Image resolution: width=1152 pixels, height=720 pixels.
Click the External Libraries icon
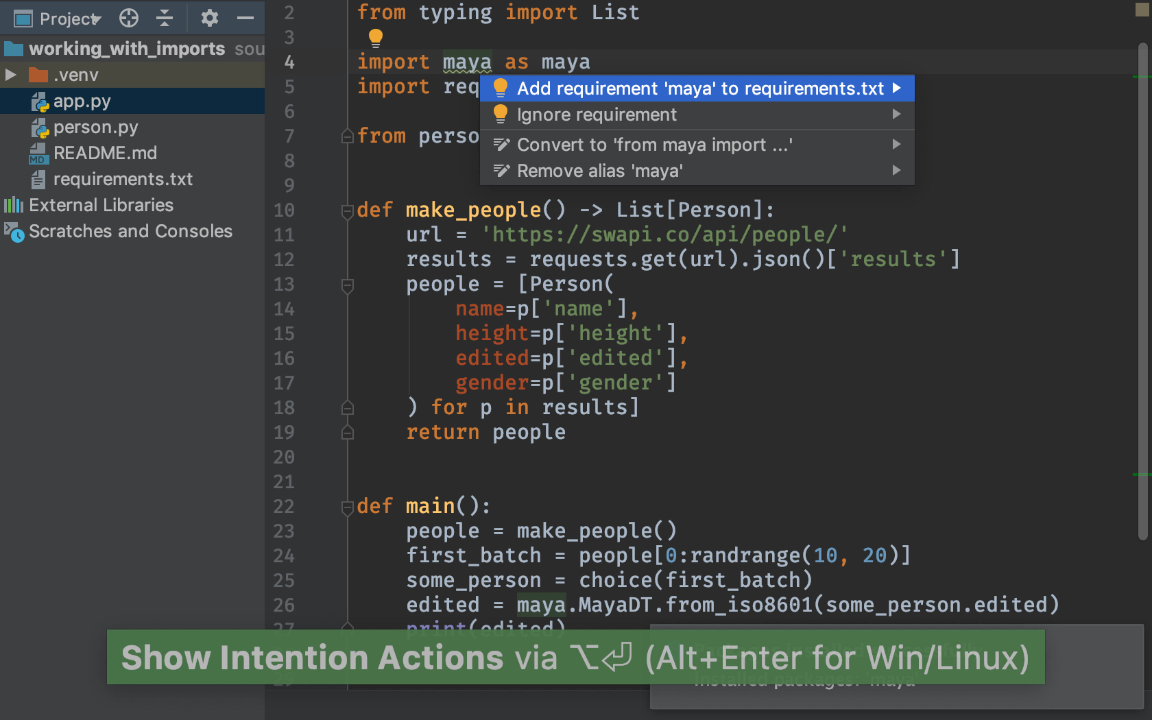14,205
